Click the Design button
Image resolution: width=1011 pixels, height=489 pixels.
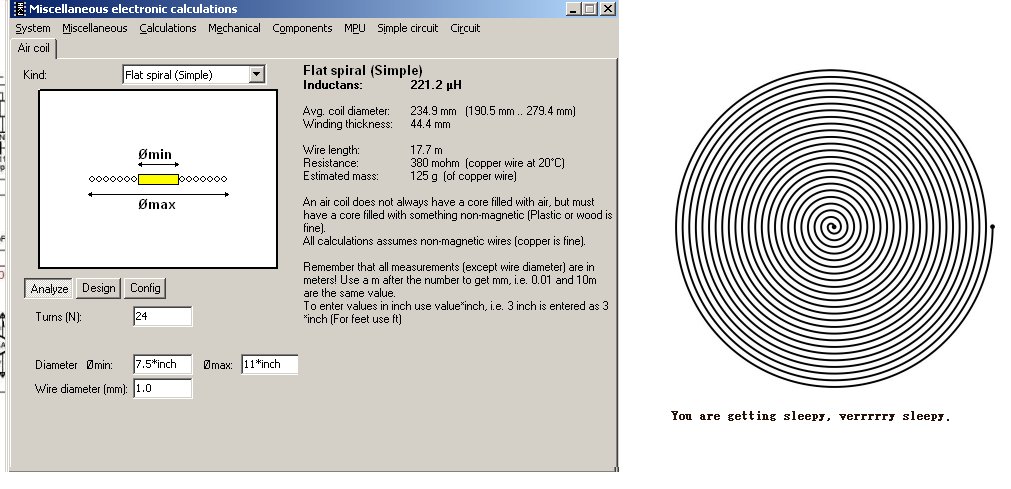[99, 288]
